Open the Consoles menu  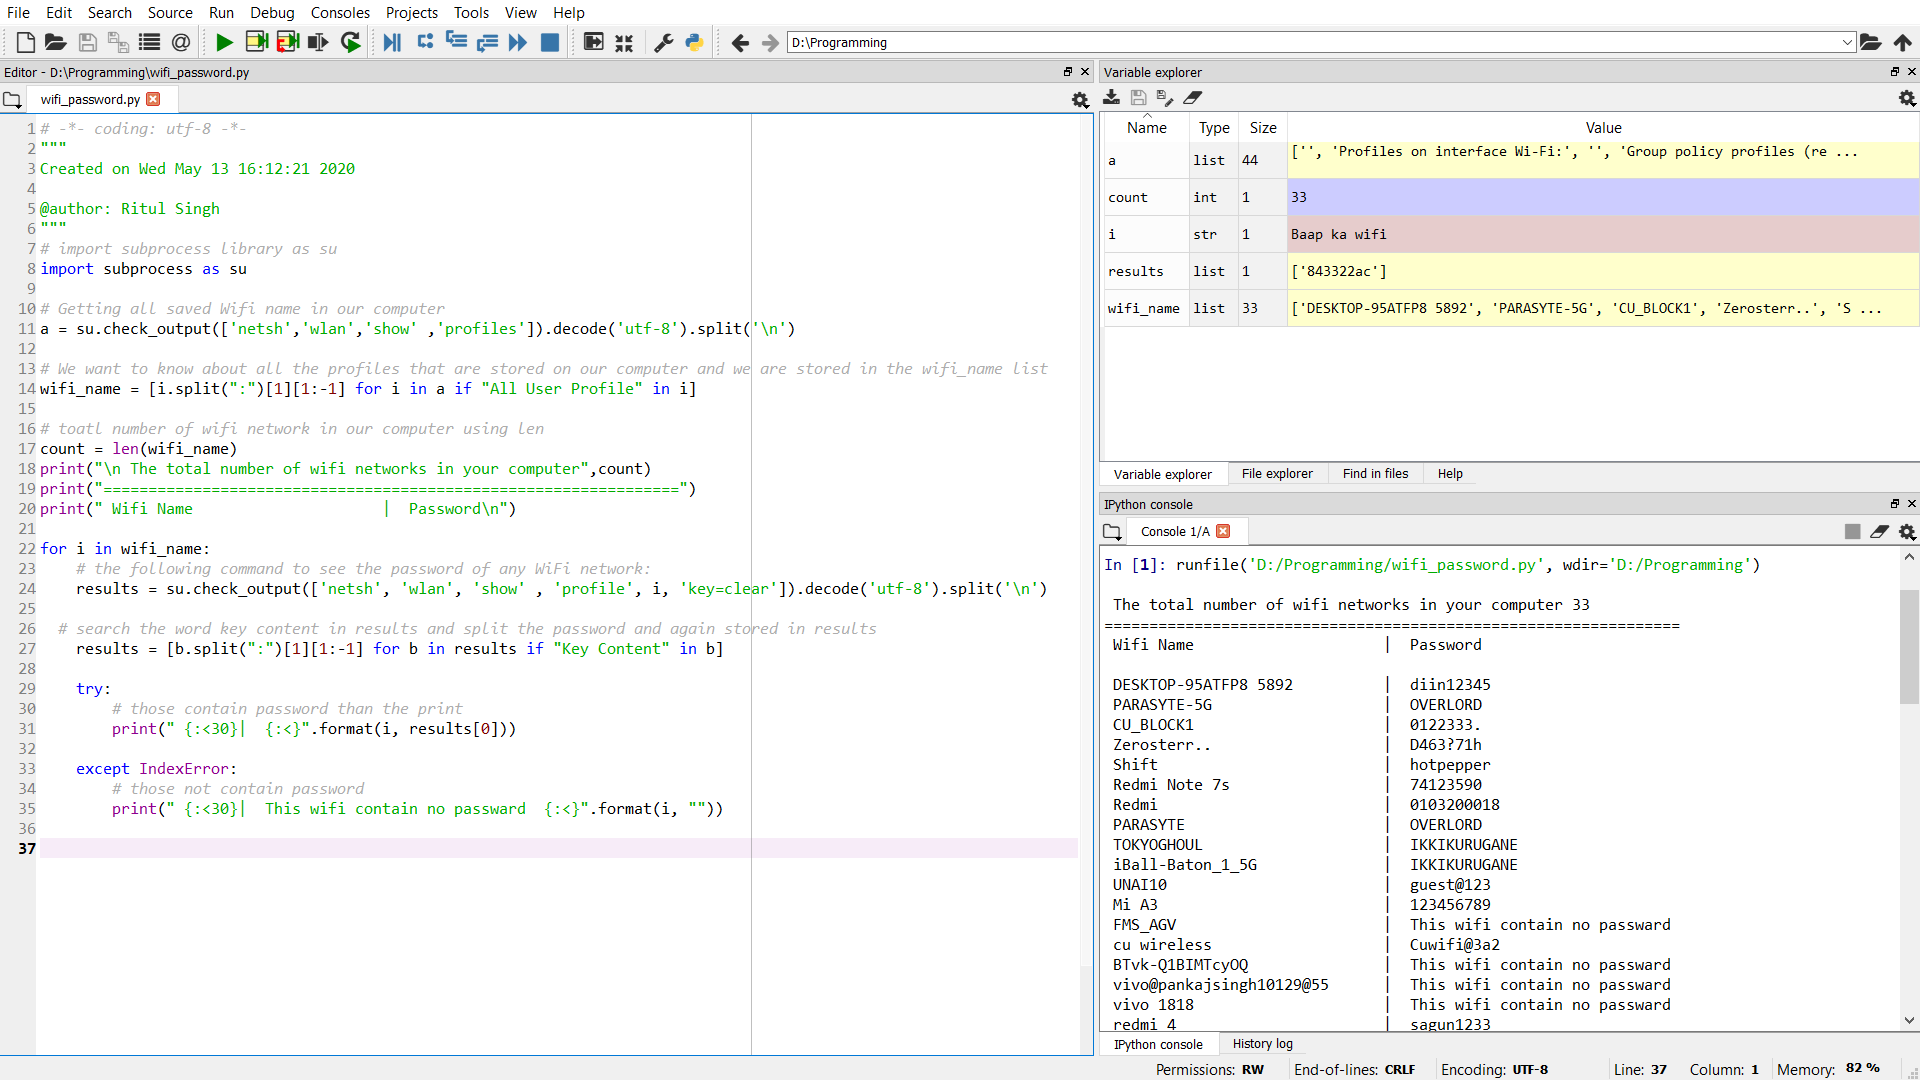click(339, 12)
